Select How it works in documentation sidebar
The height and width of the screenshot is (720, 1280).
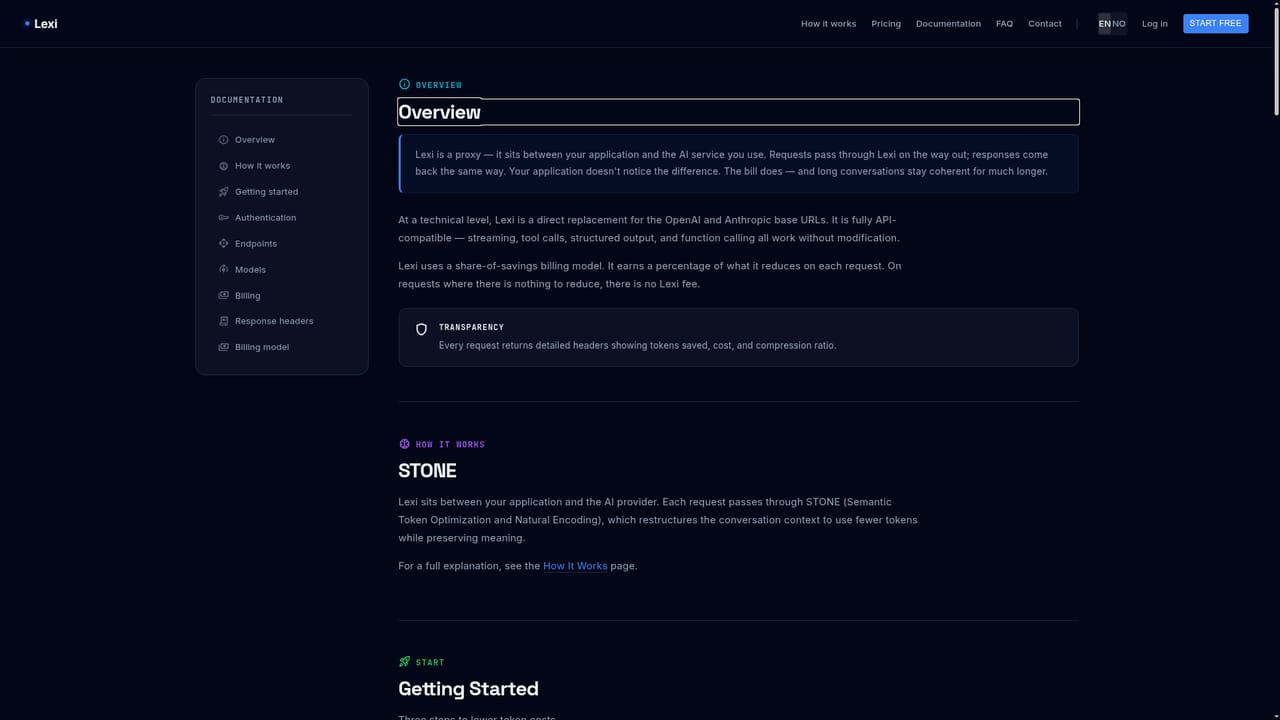pos(282,166)
